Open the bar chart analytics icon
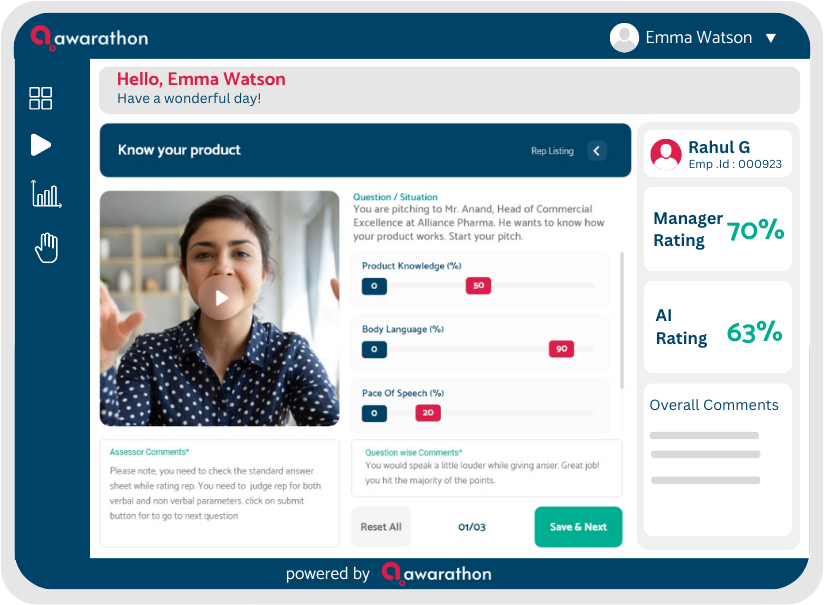This screenshot has height=605, width=824. tap(46, 194)
